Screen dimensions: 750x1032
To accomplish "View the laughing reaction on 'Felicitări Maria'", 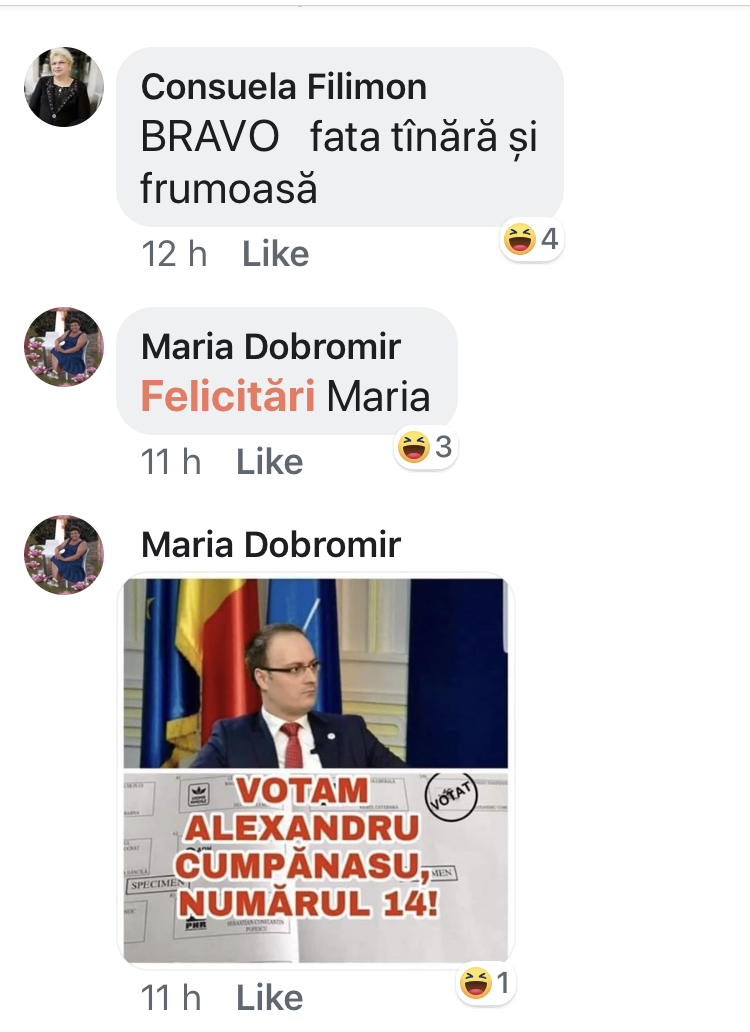I will coord(414,447).
